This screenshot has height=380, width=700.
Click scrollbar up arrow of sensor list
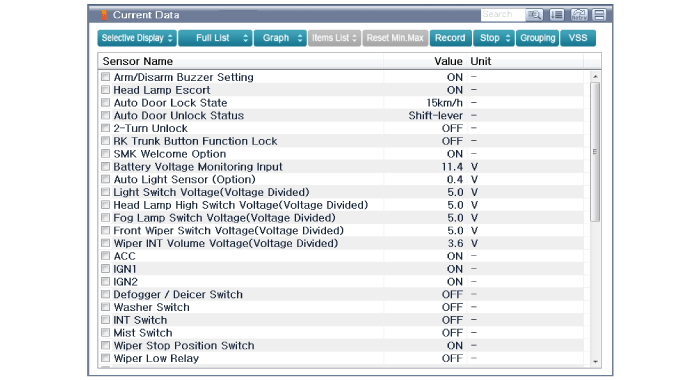(595, 77)
